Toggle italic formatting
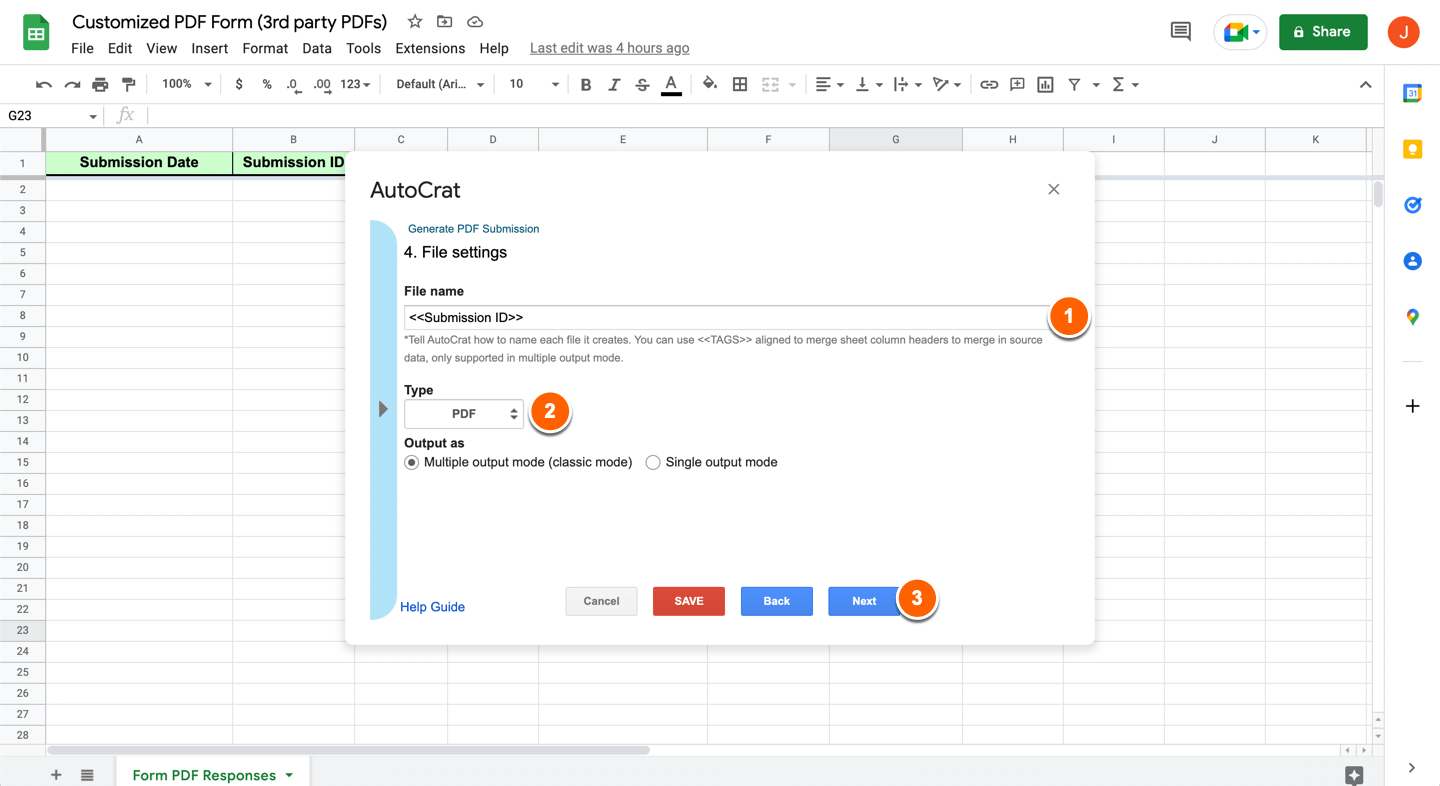 point(614,85)
